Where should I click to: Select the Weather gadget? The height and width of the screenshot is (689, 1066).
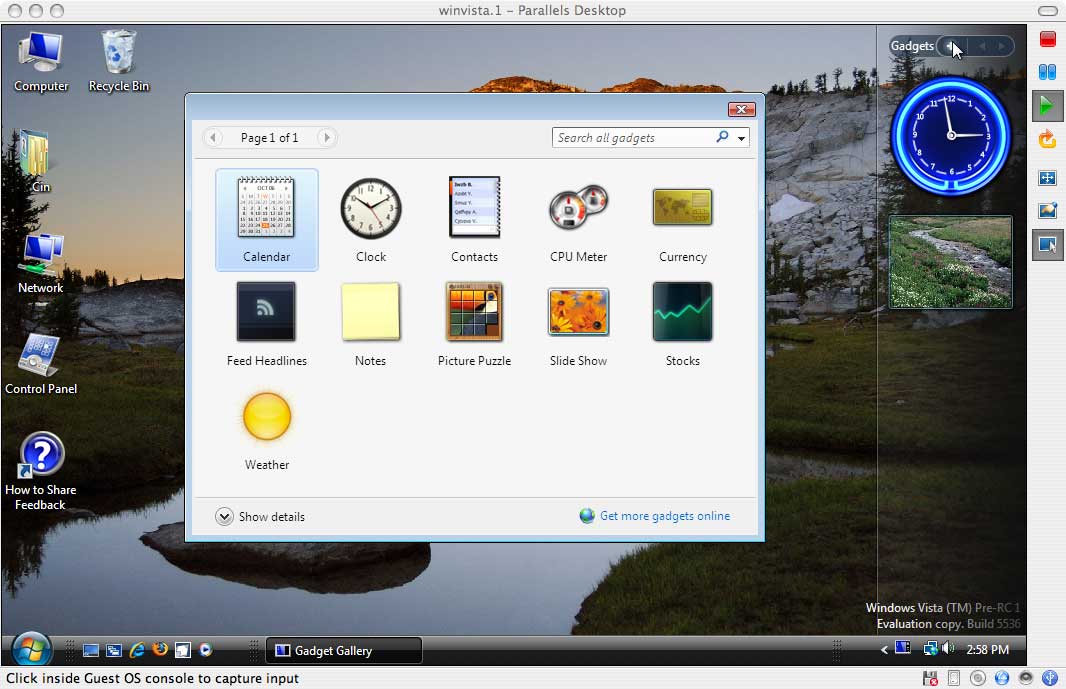(x=266, y=431)
